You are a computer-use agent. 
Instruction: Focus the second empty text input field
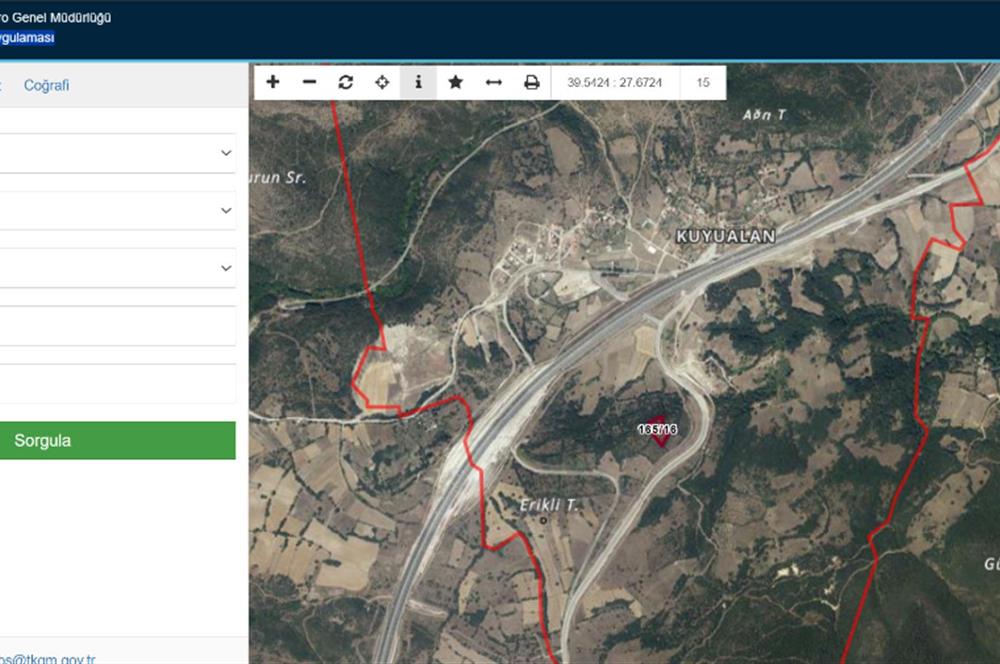click(x=117, y=384)
